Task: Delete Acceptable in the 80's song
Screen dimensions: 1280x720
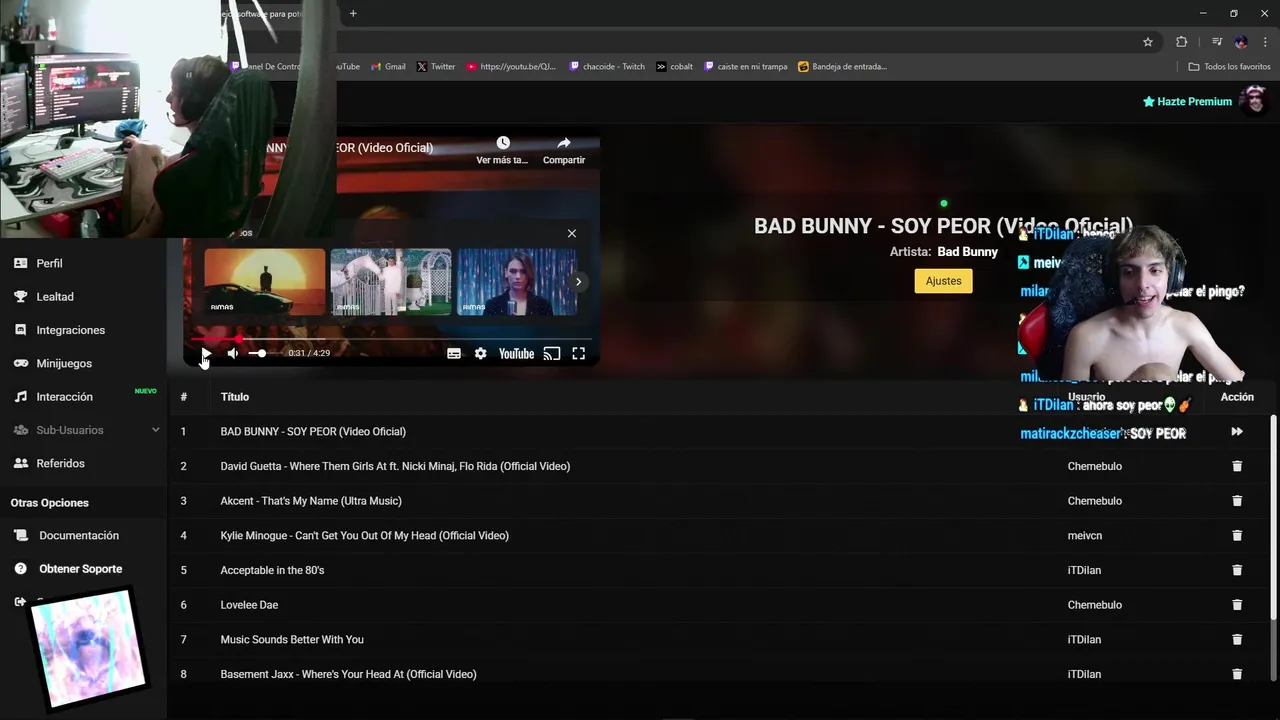Action: tap(1237, 570)
